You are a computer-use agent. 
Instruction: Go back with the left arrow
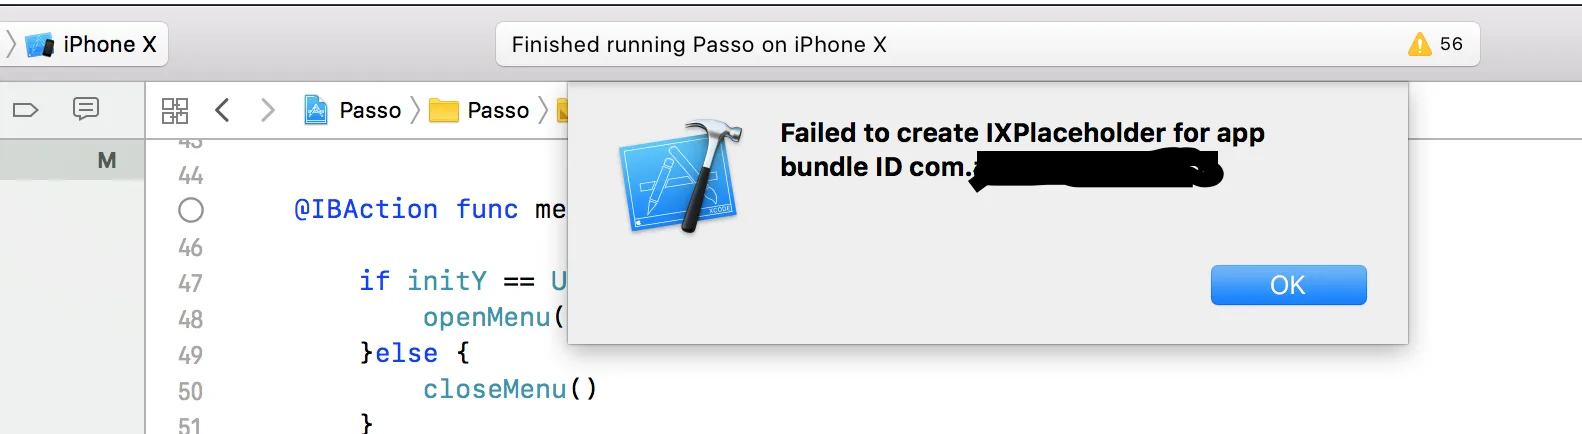(x=223, y=110)
